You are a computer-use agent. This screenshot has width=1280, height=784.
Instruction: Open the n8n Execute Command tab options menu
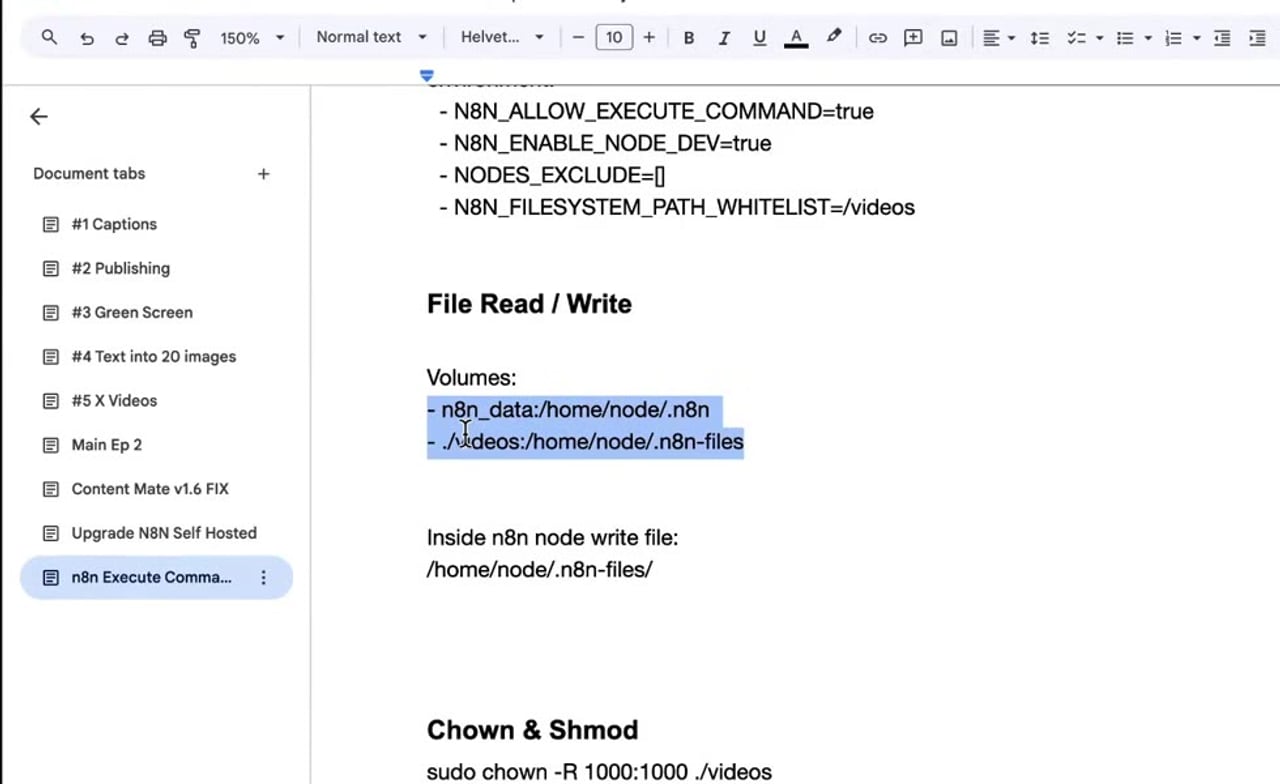pos(264,577)
